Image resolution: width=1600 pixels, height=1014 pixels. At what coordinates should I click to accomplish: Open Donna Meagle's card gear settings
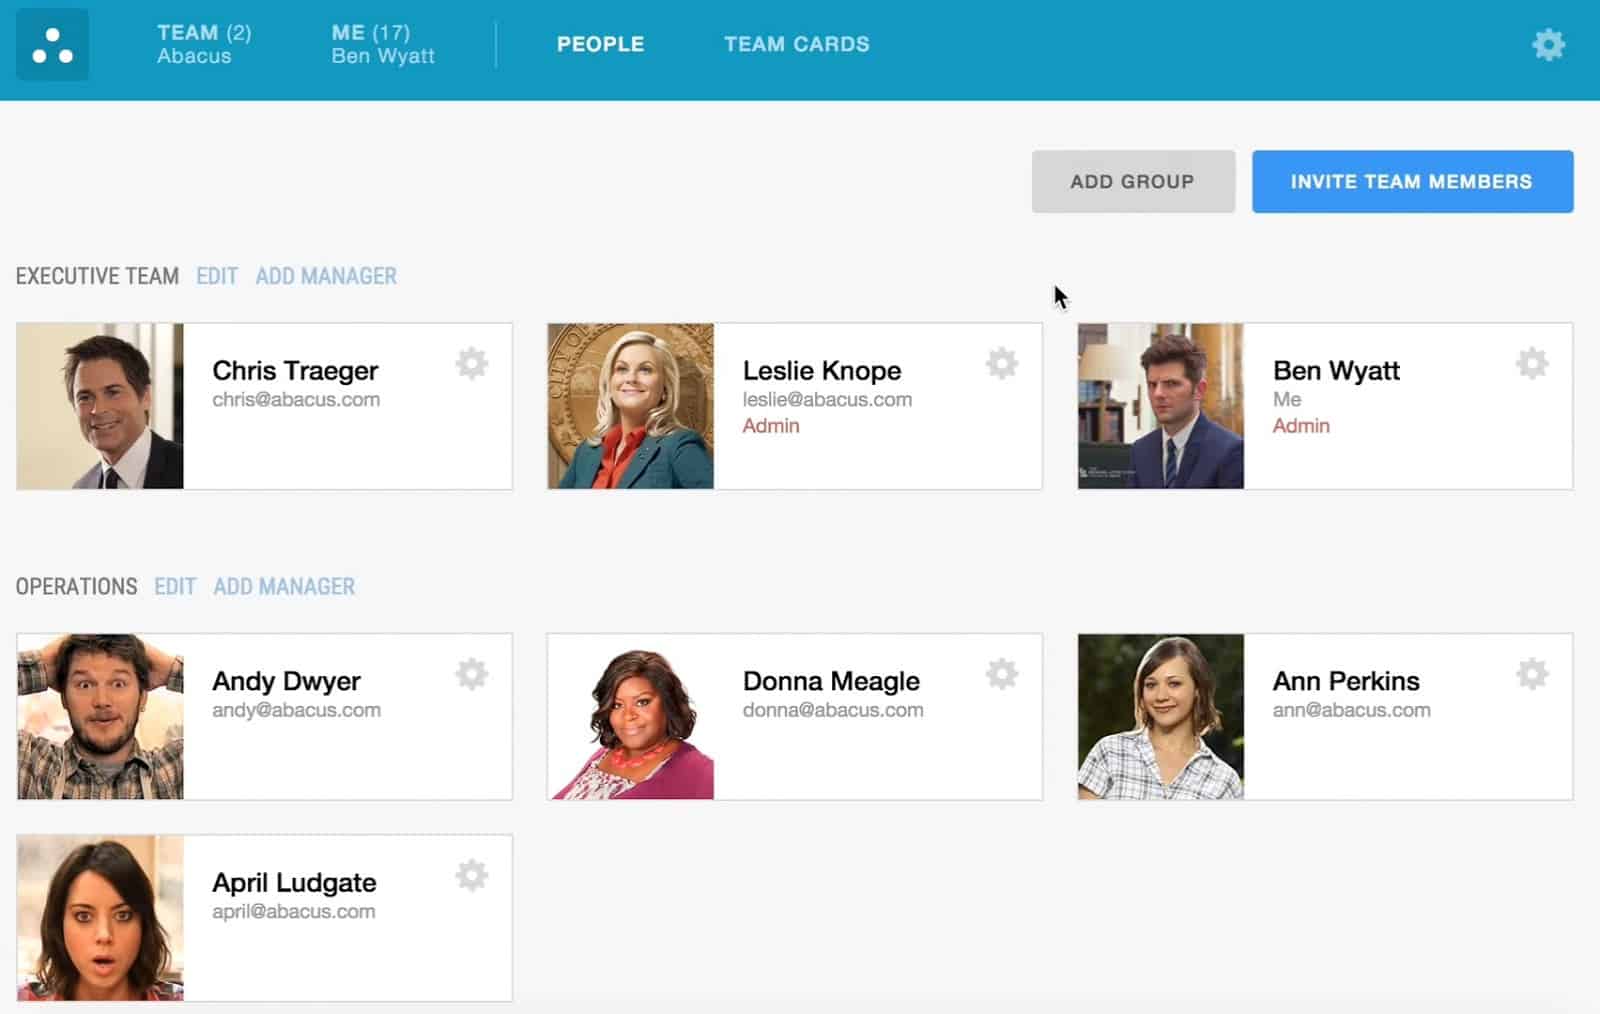[1002, 674]
